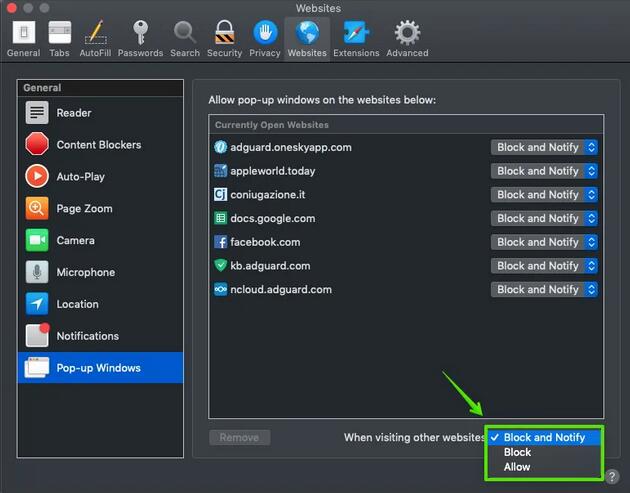Open the General preferences pane
This screenshot has width=630, height=493.
[23, 38]
